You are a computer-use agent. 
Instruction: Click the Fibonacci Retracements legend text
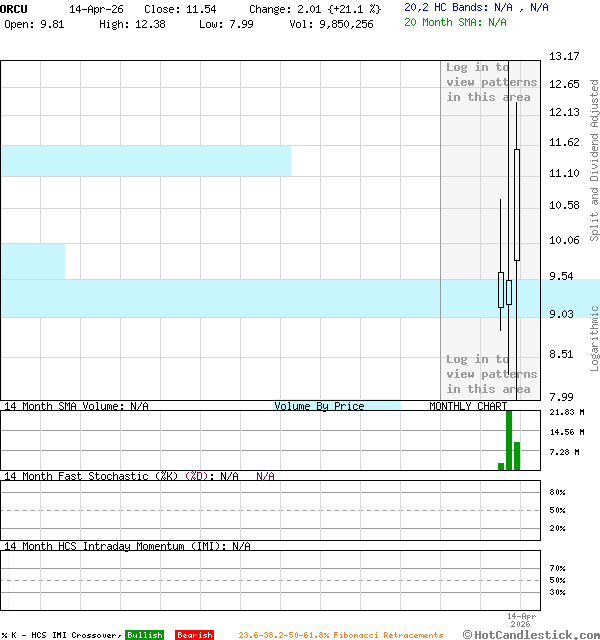click(x=340, y=635)
